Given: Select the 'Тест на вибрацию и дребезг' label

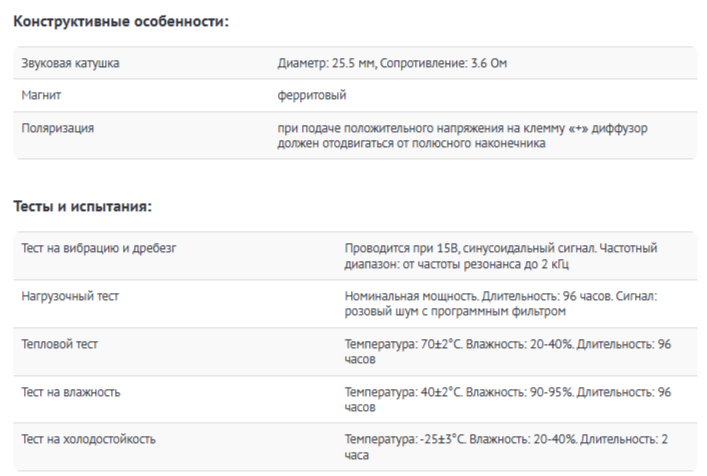Looking at the screenshot, I should click(x=99, y=248).
